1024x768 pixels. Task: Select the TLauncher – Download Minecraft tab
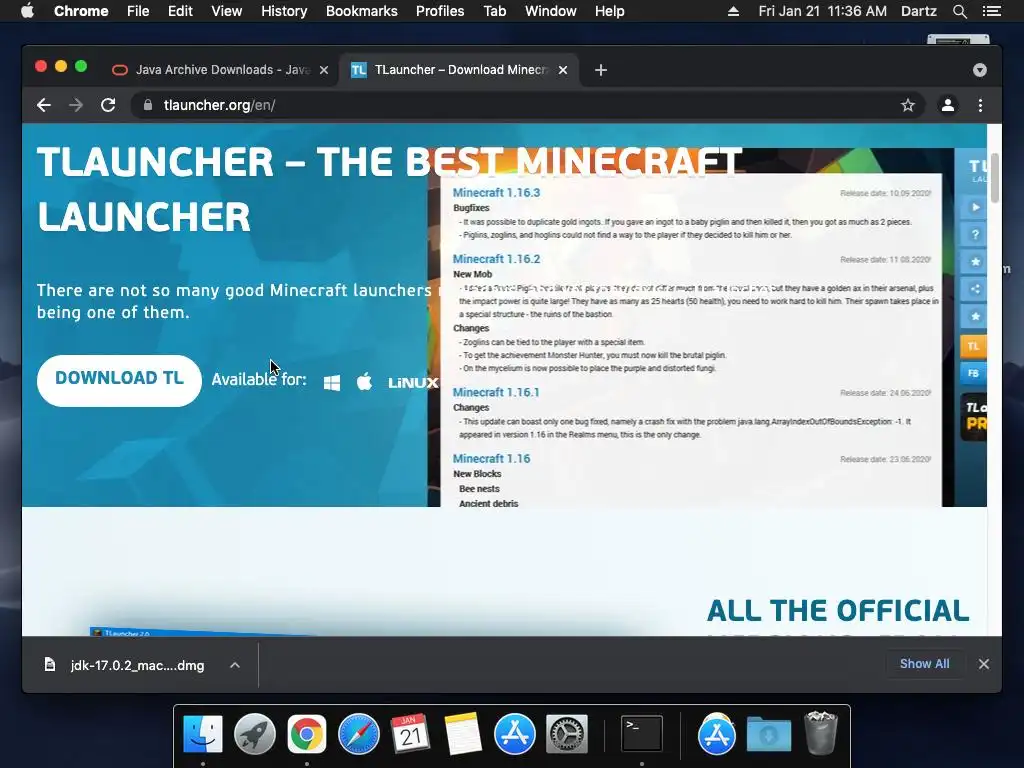(x=458, y=70)
